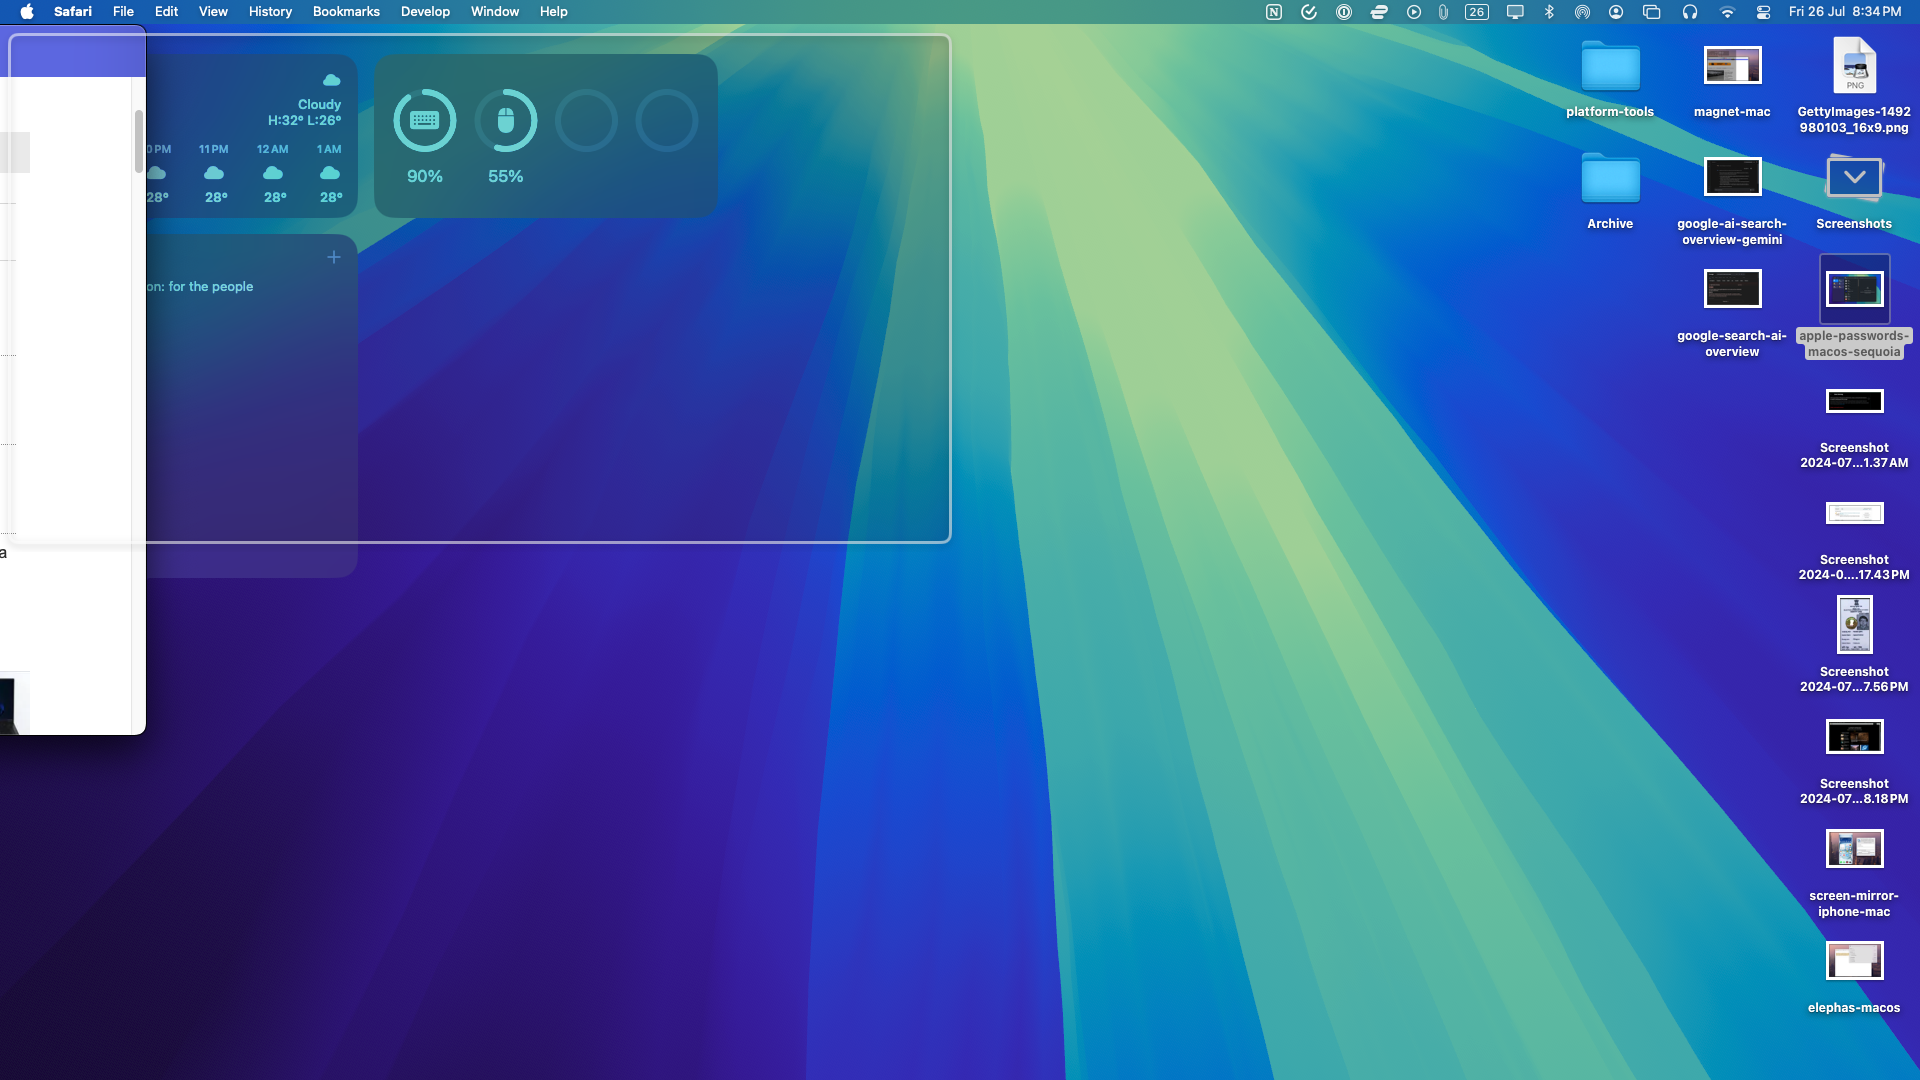Click the calendar date 26 menu bar icon

[x=1477, y=12]
